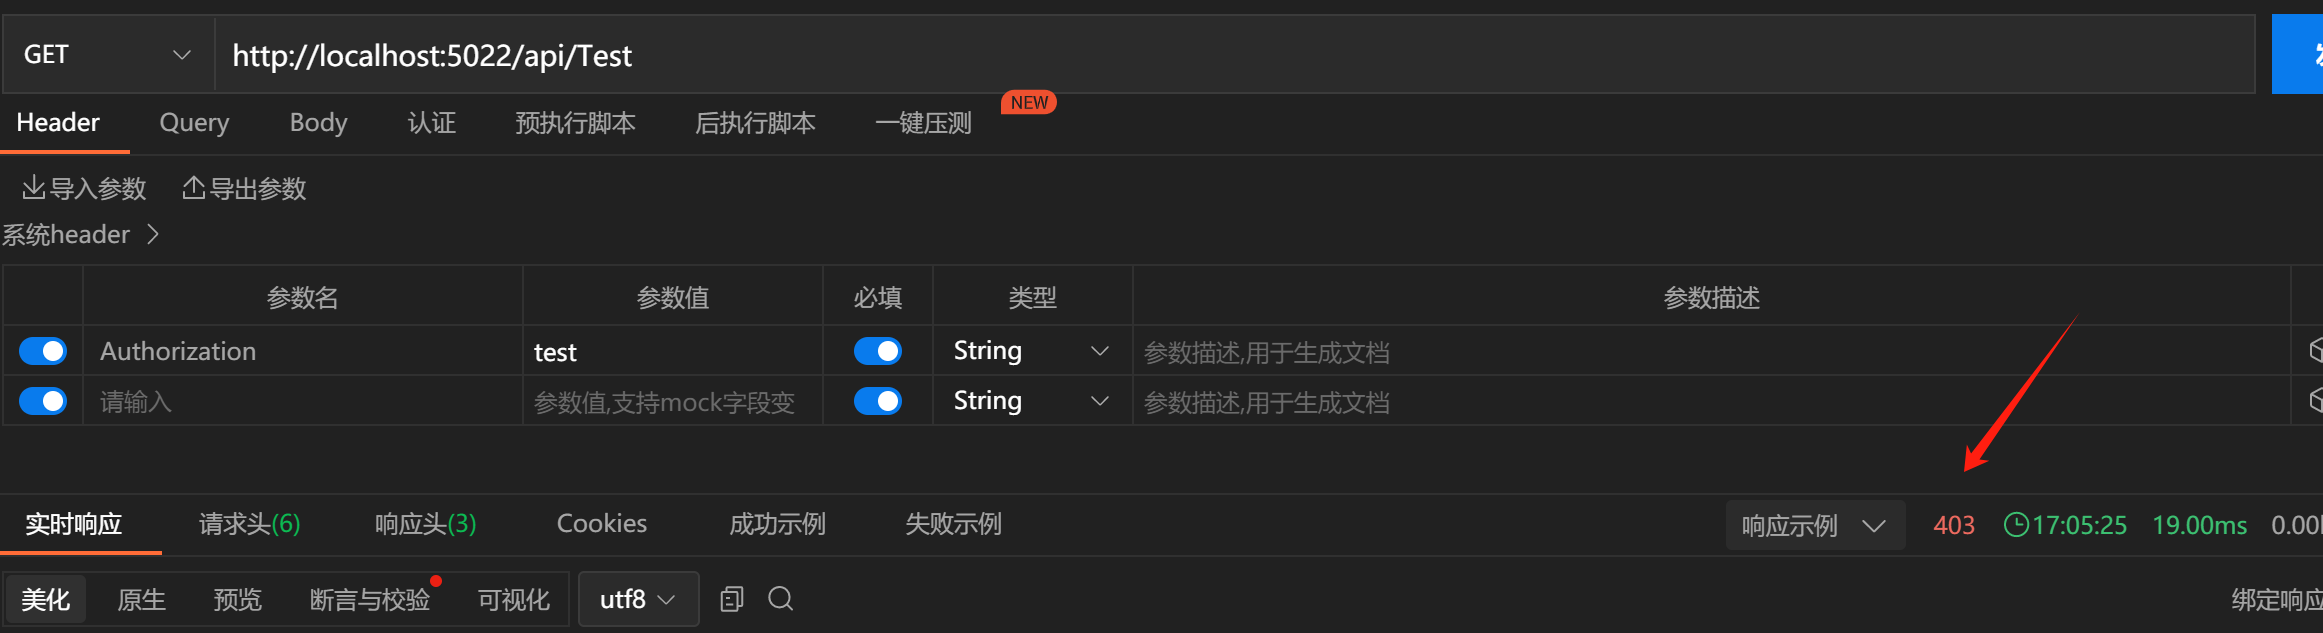The width and height of the screenshot is (2323, 633).
Task: Expand the 系统header section
Action: tap(81, 234)
